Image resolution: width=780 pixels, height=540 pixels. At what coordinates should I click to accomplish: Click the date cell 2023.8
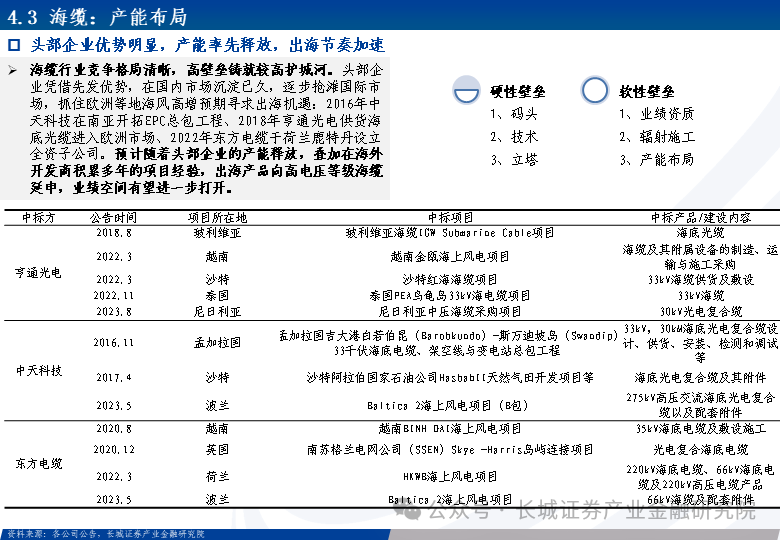pyautogui.click(x=114, y=311)
